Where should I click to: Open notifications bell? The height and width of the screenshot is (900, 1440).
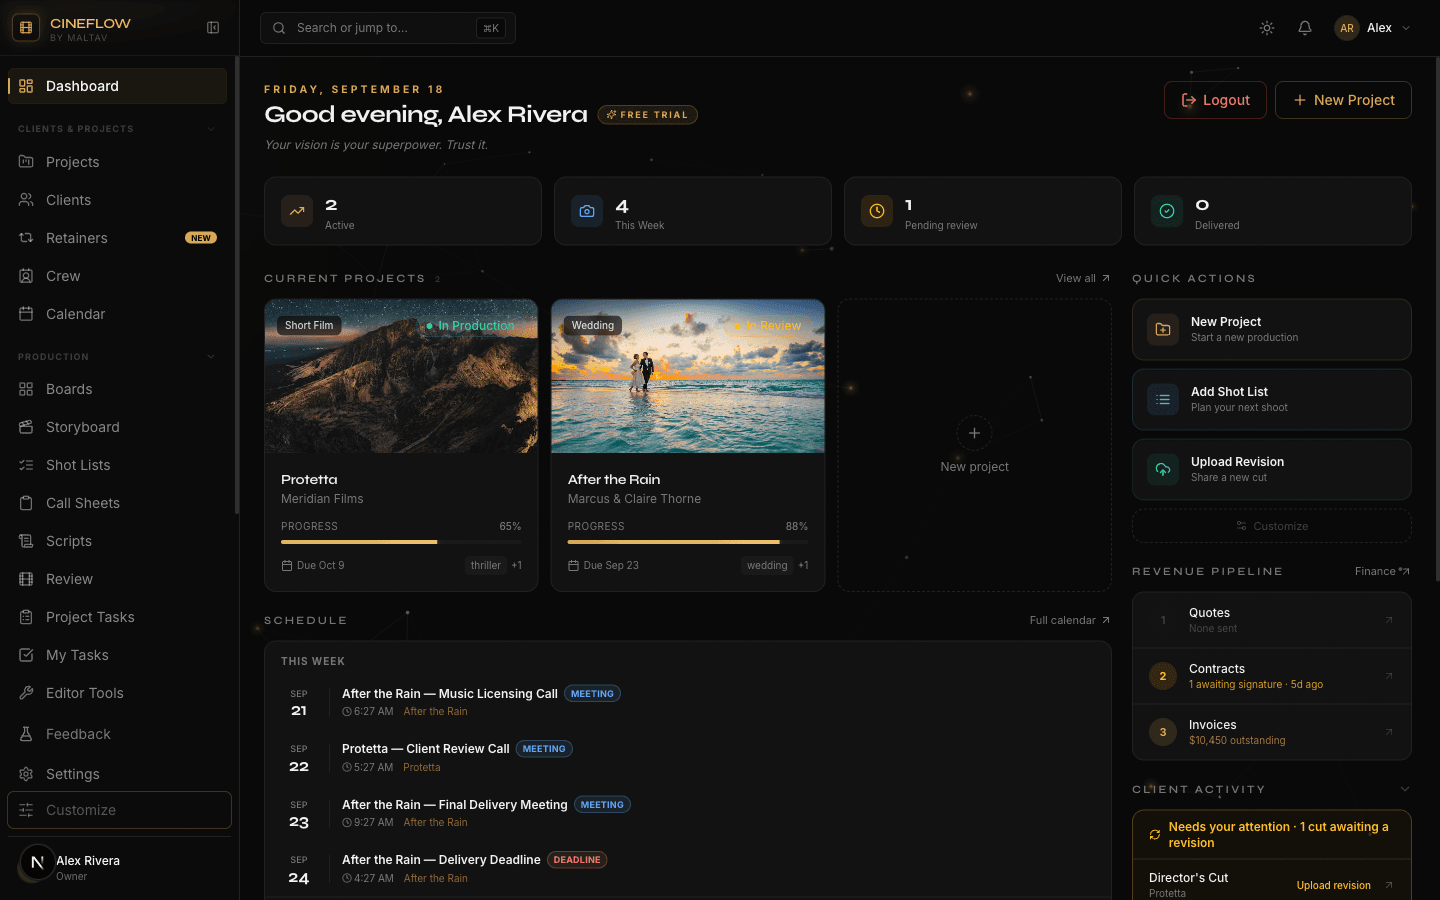(x=1305, y=28)
